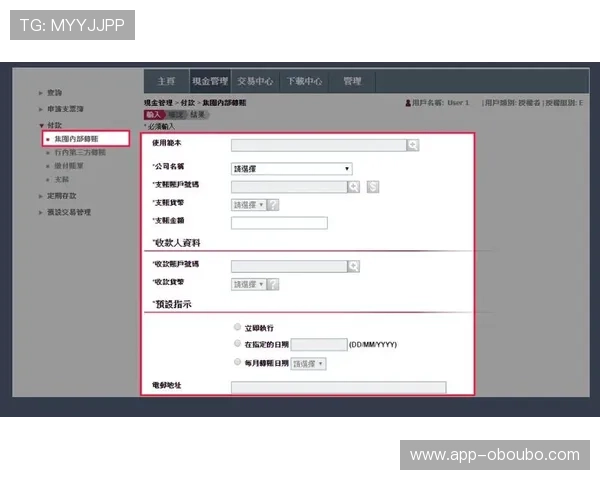
Task: Click the 收款賬戶號碼 input field
Action: point(289,266)
